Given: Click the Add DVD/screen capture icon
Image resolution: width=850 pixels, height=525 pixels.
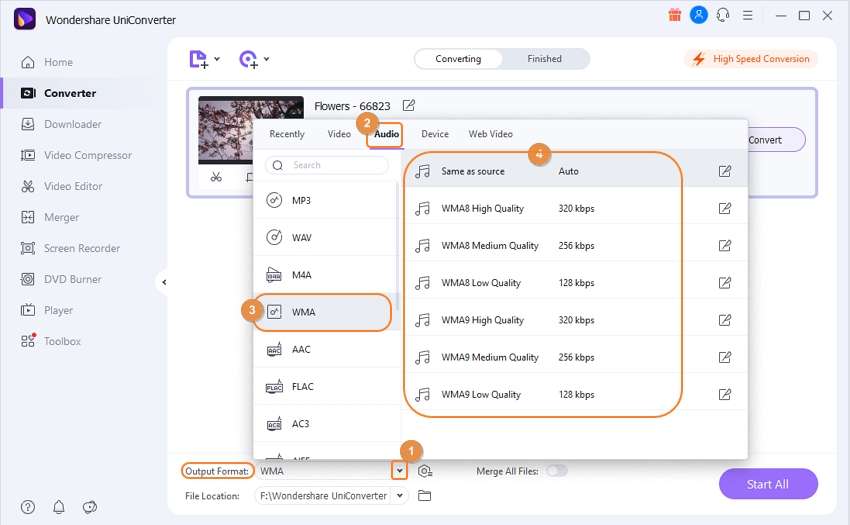Looking at the screenshot, I should point(248,59).
